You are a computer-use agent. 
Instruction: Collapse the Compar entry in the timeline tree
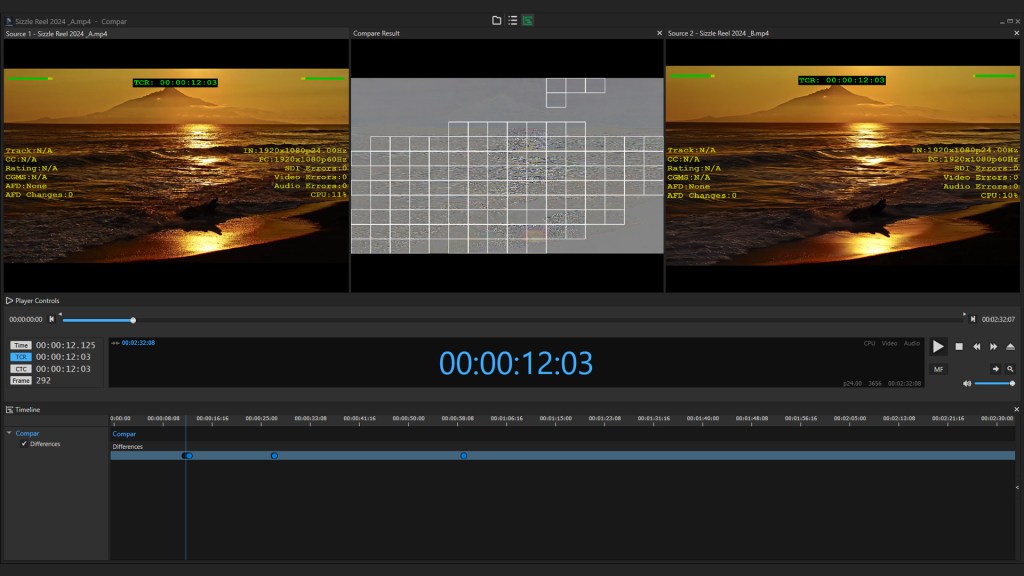8,433
